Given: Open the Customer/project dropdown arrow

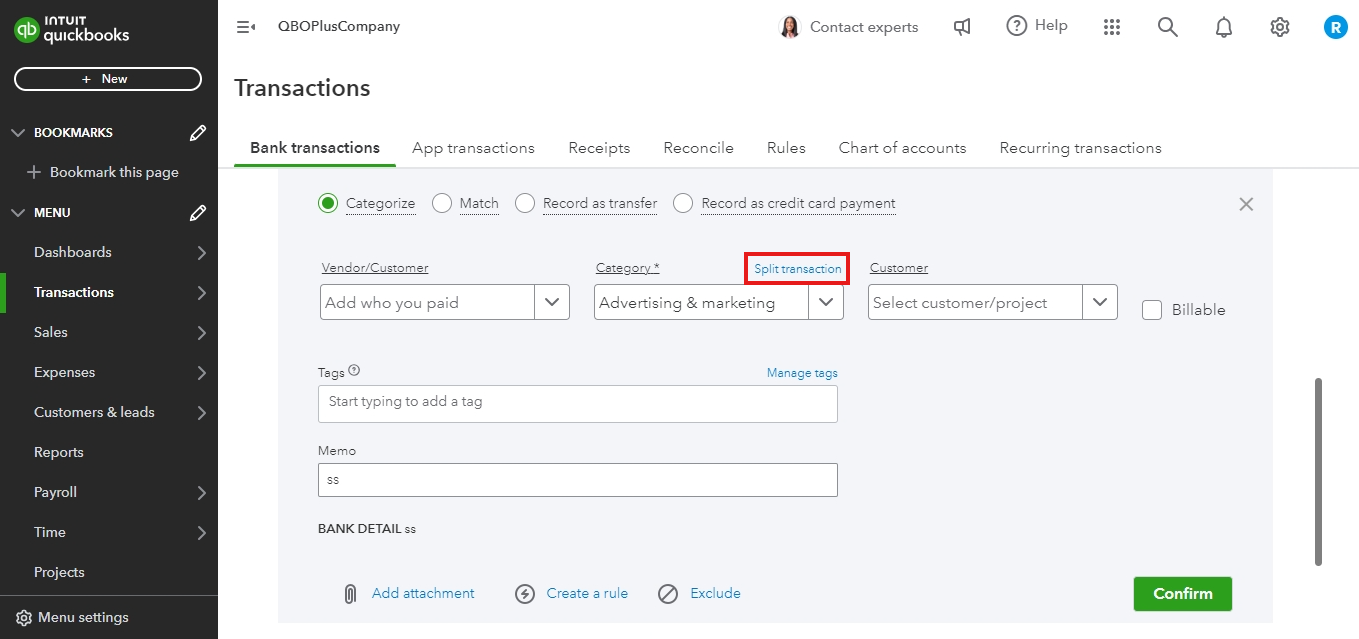Looking at the screenshot, I should point(1100,303).
